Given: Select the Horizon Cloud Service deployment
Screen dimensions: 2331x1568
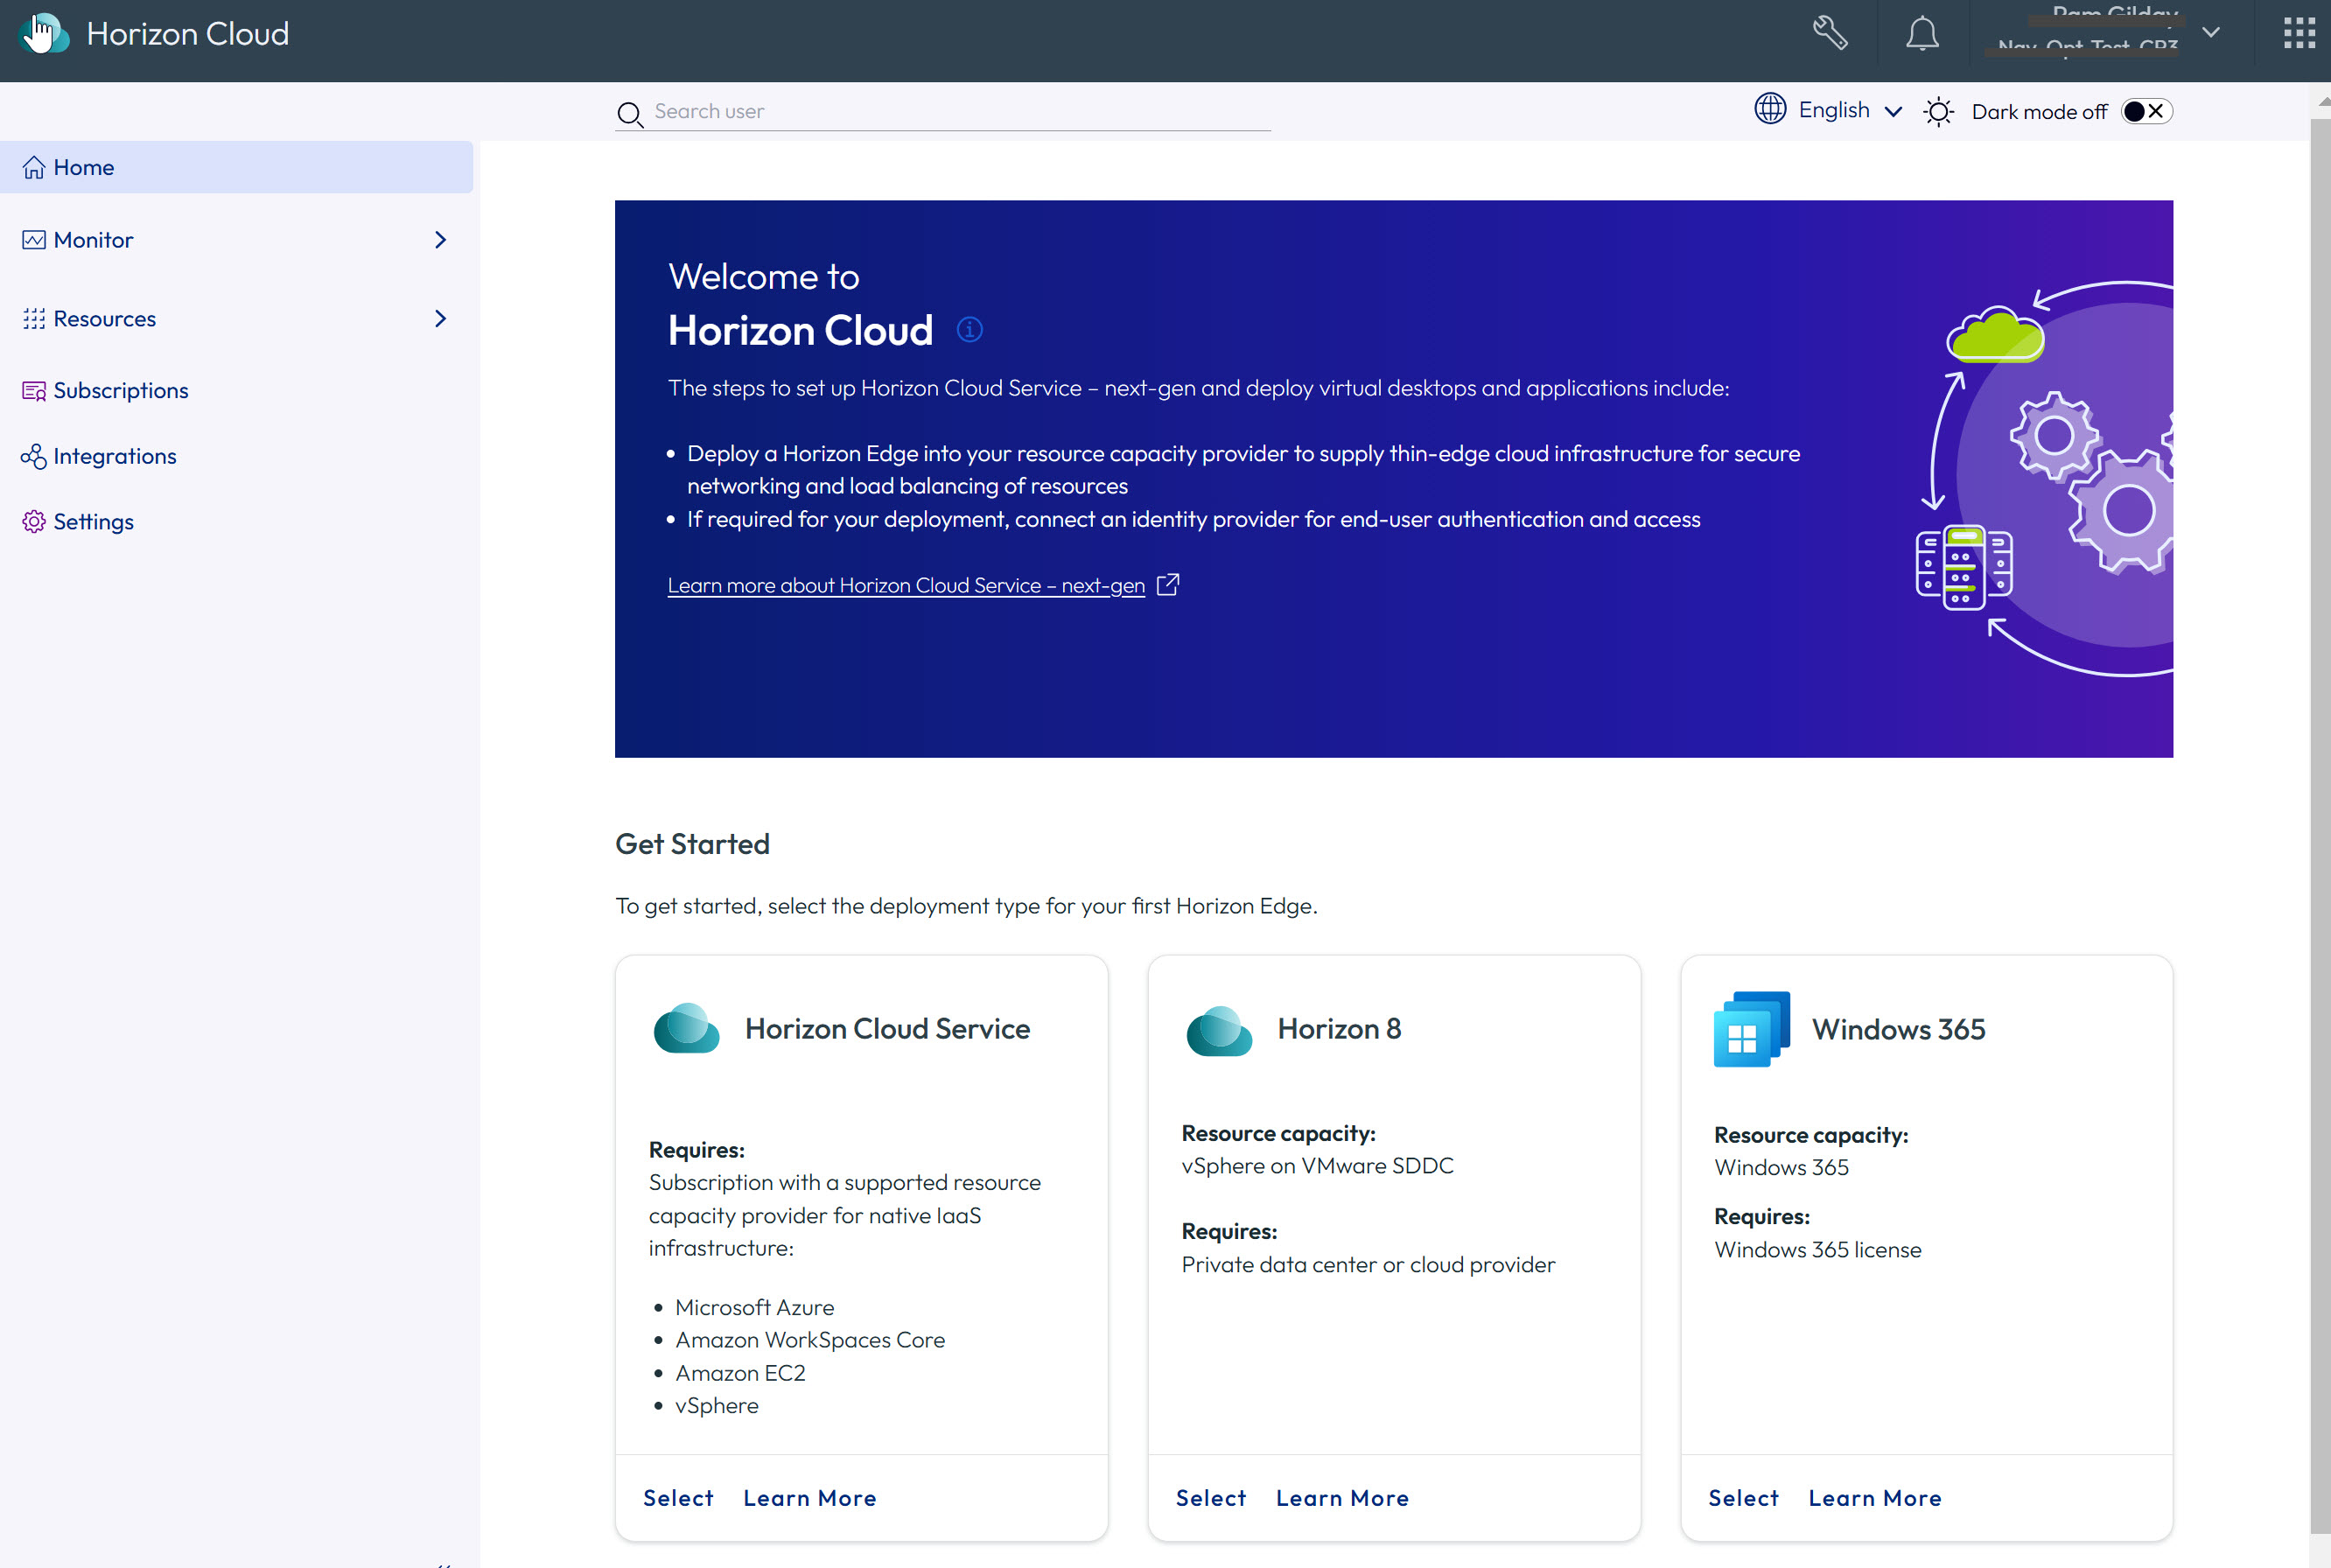Looking at the screenshot, I should (x=678, y=1498).
